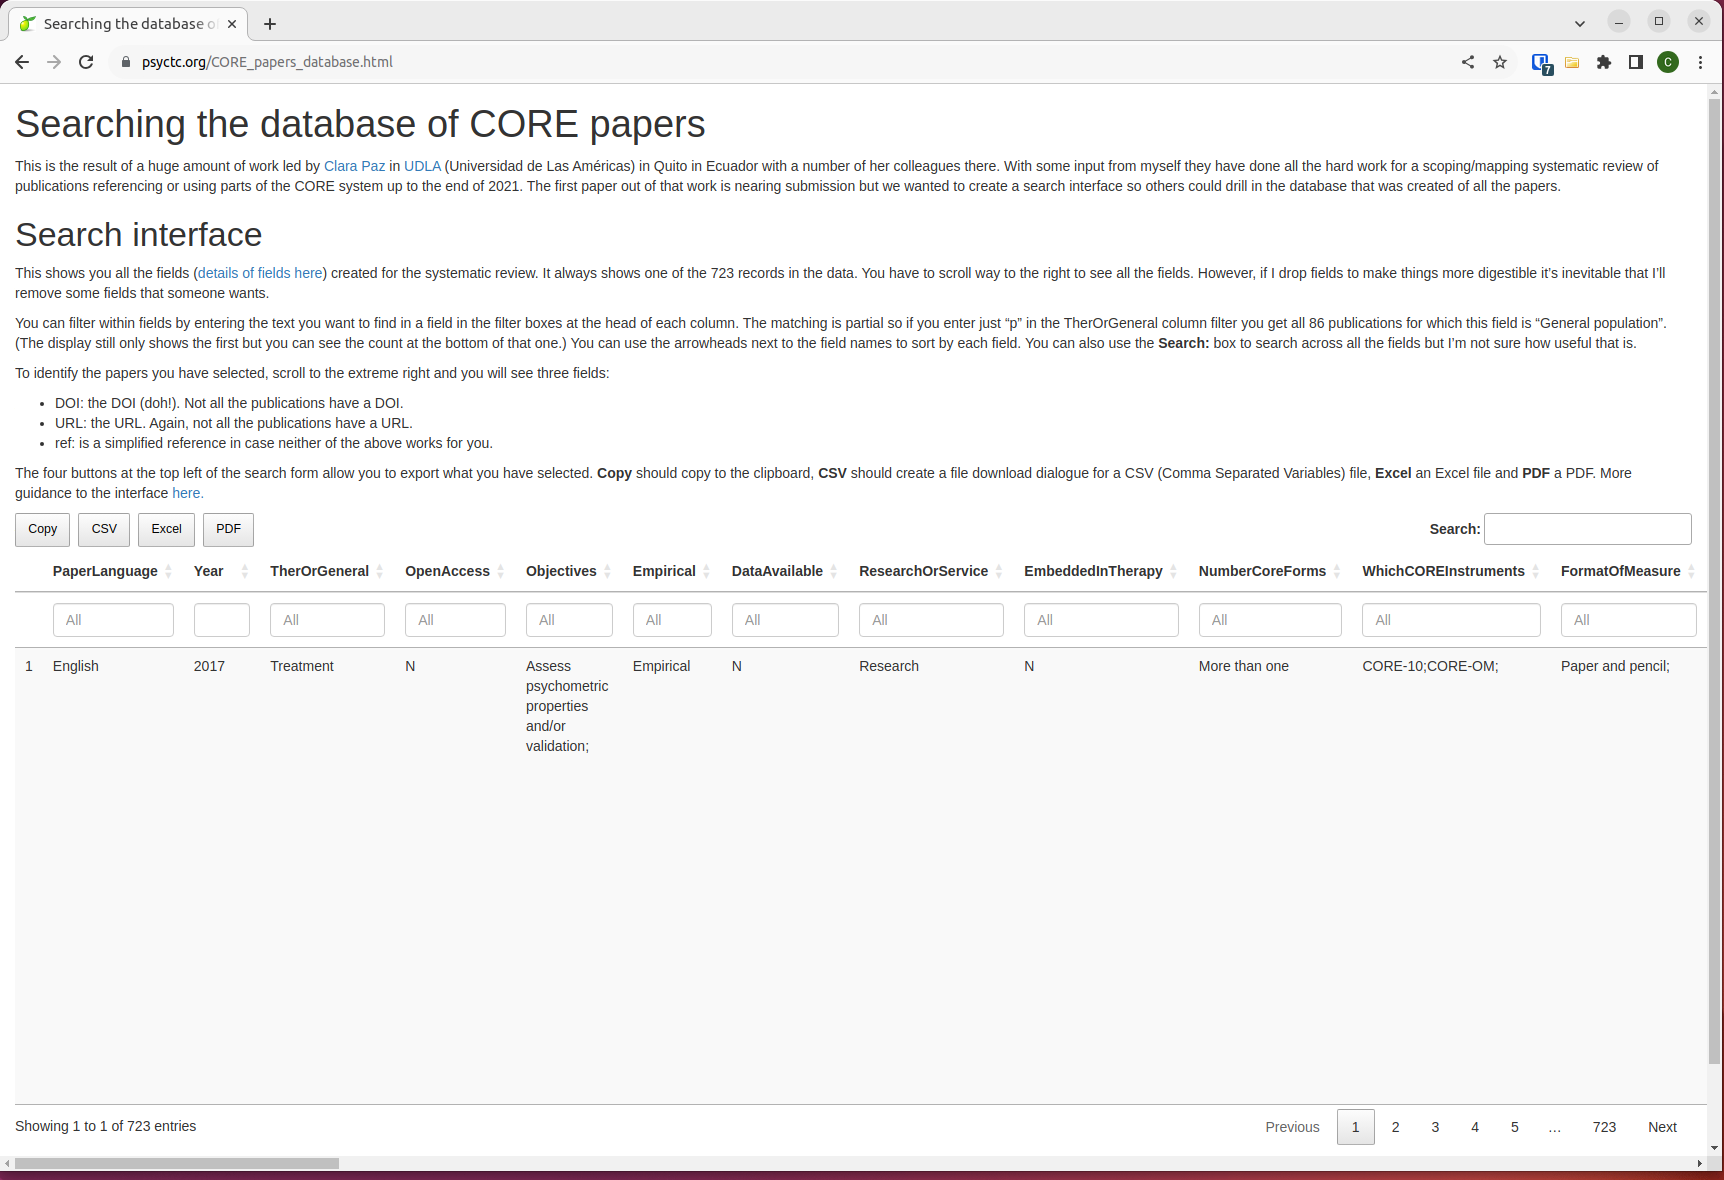Image resolution: width=1724 pixels, height=1180 pixels.
Task: Toggle sort order on PaperLanguage column
Action: point(168,571)
